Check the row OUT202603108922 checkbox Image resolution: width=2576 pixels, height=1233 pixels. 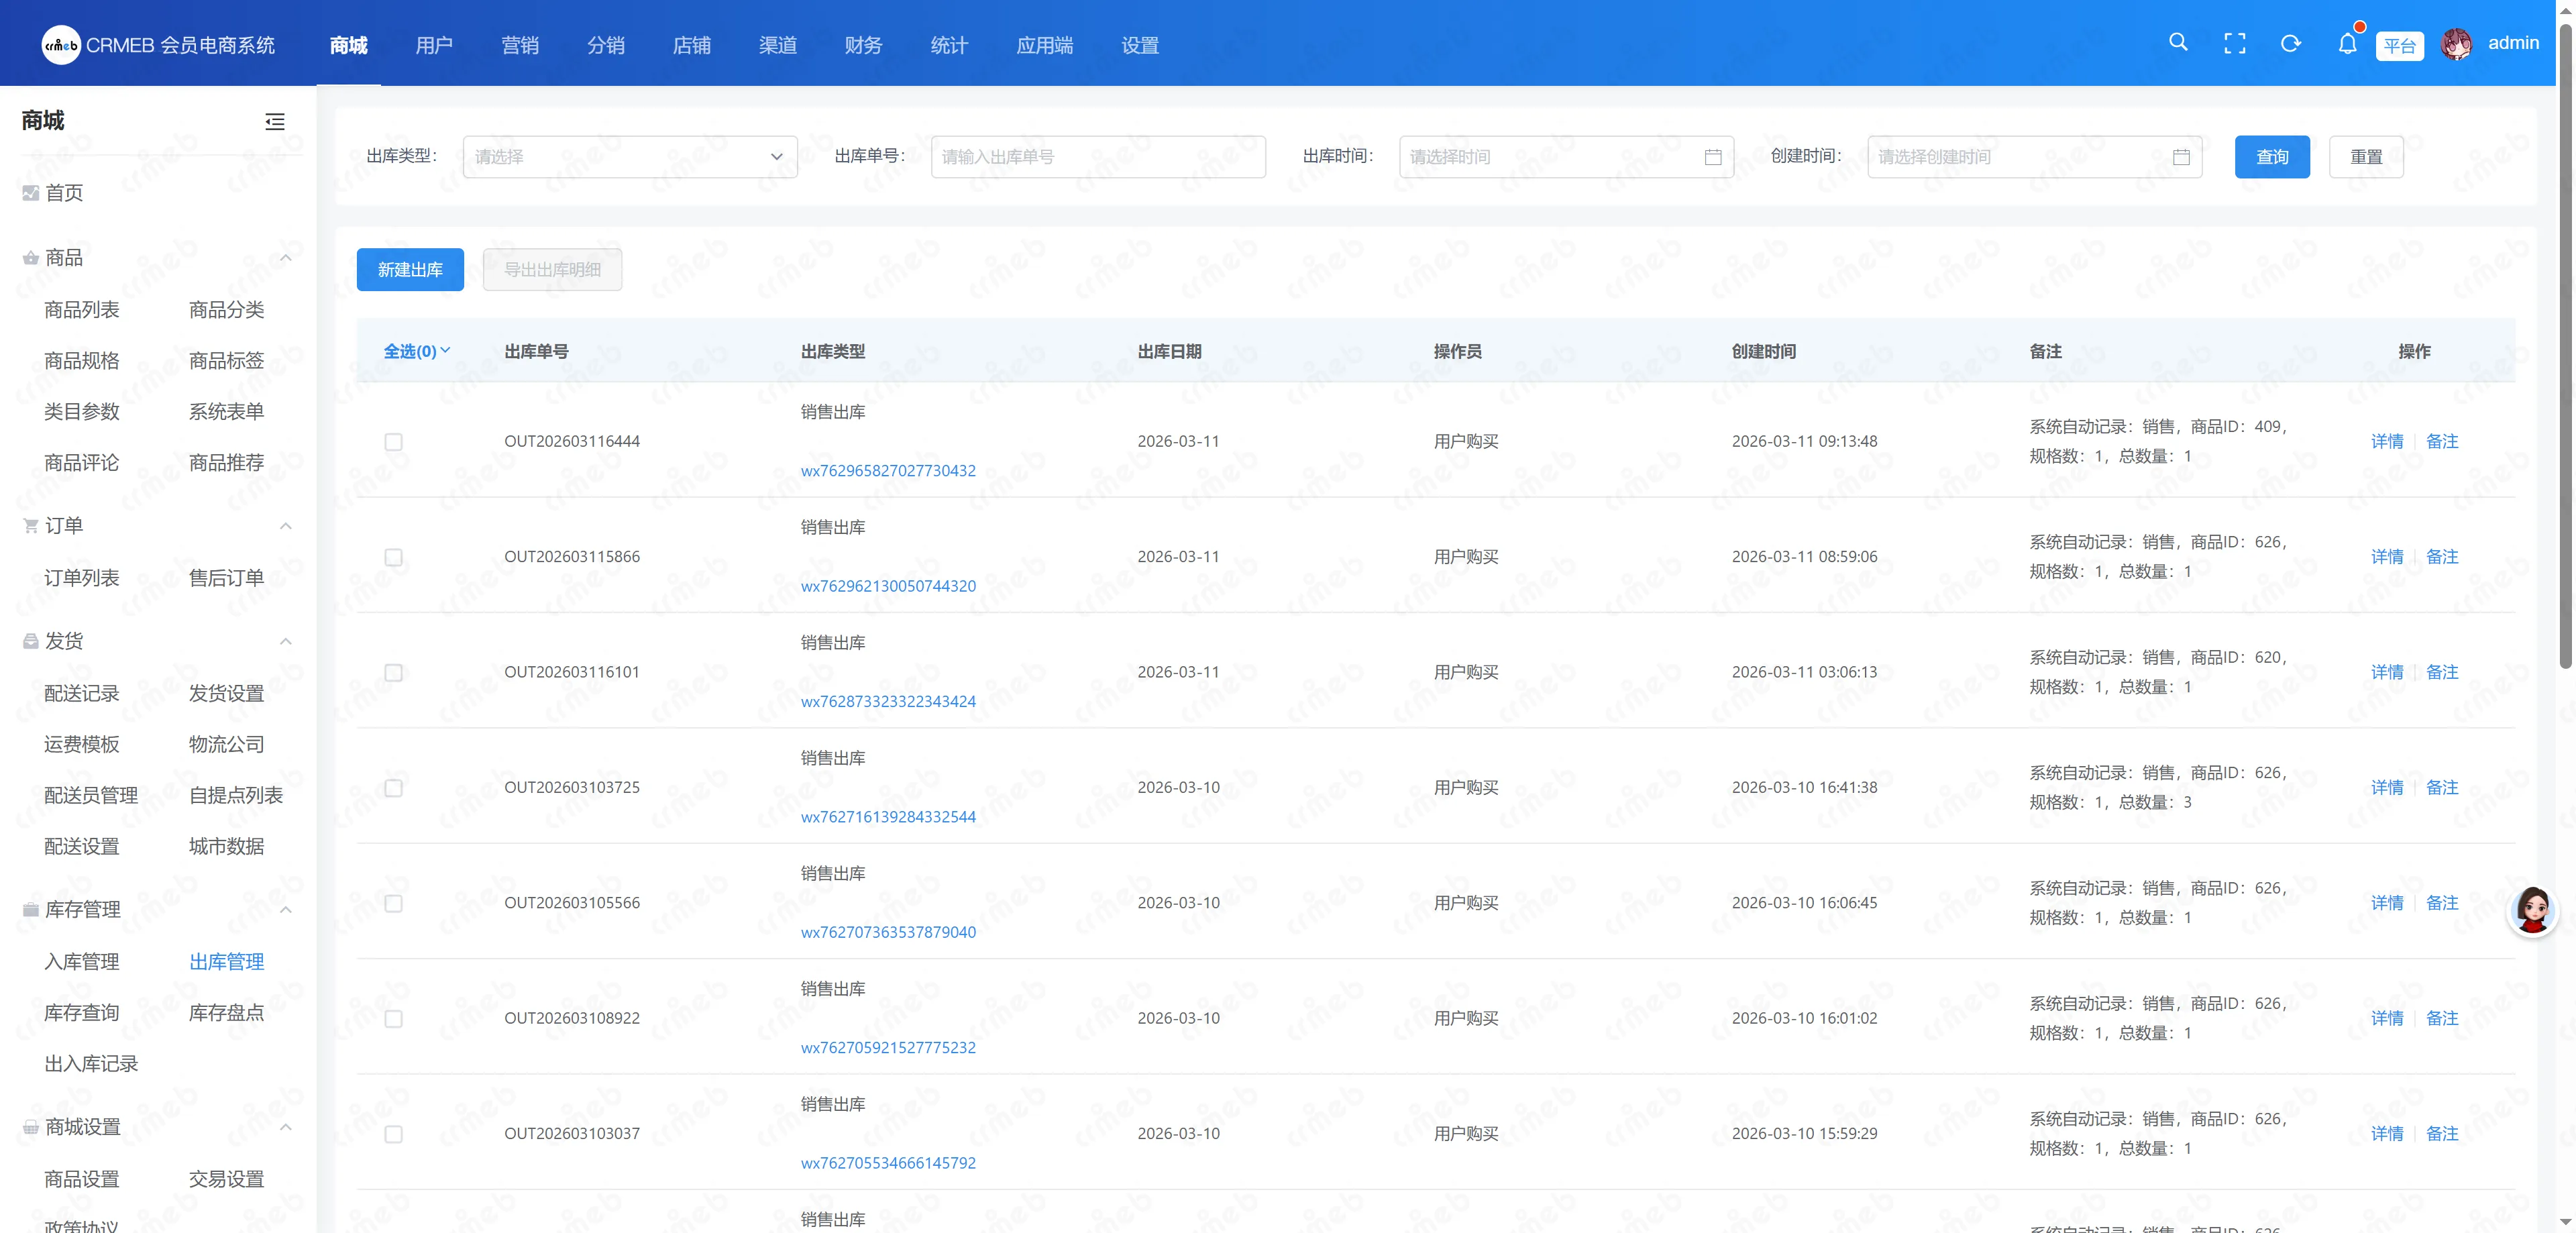pyautogui.click(x=394, y=1019)
